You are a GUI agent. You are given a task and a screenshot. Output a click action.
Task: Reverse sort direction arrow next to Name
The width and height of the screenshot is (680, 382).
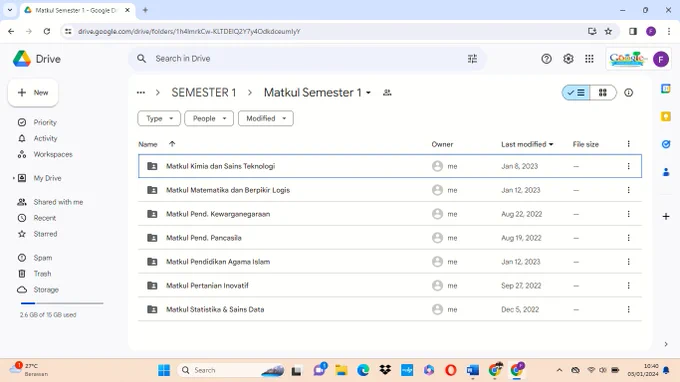(x=172, y=144)
